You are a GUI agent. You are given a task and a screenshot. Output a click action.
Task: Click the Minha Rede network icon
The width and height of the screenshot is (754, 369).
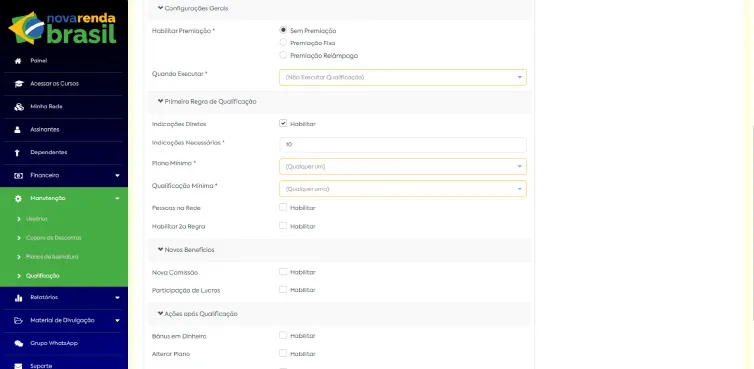click(18, 107)
